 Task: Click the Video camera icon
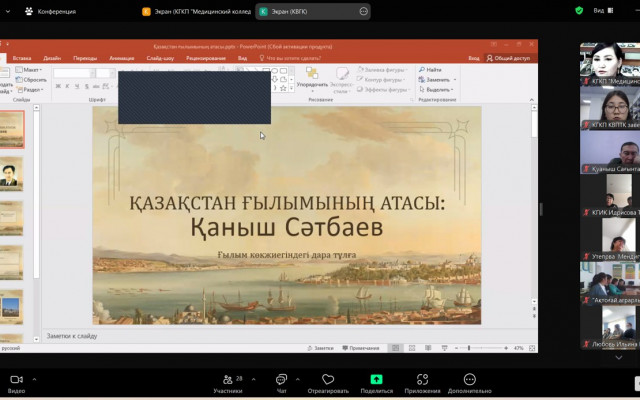coord(16,380)
